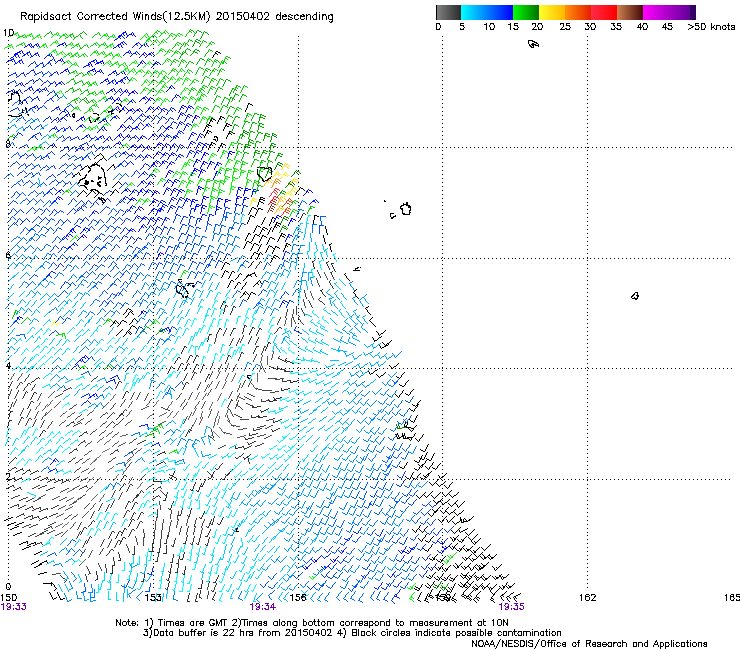
Task: Click the legend label '25'
Action: coord(565,27)
